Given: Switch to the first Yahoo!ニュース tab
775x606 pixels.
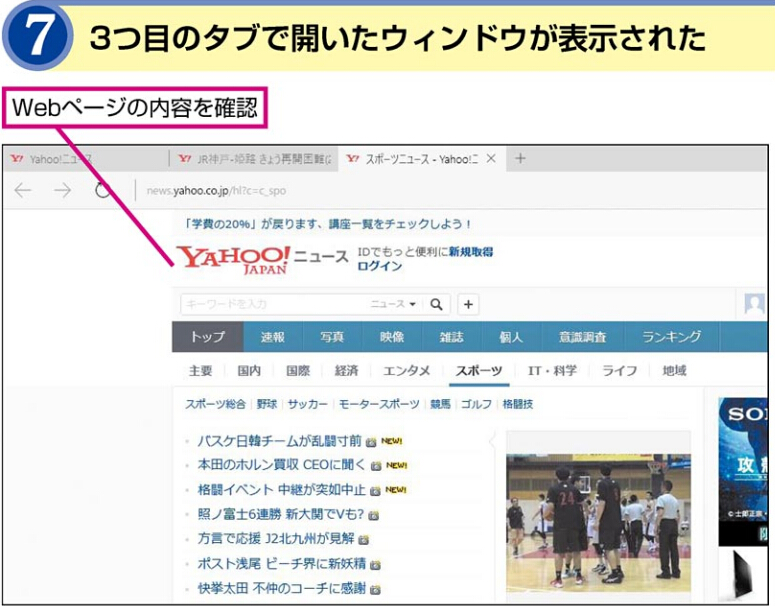Looking at the screenshot, I should [86, 159].
